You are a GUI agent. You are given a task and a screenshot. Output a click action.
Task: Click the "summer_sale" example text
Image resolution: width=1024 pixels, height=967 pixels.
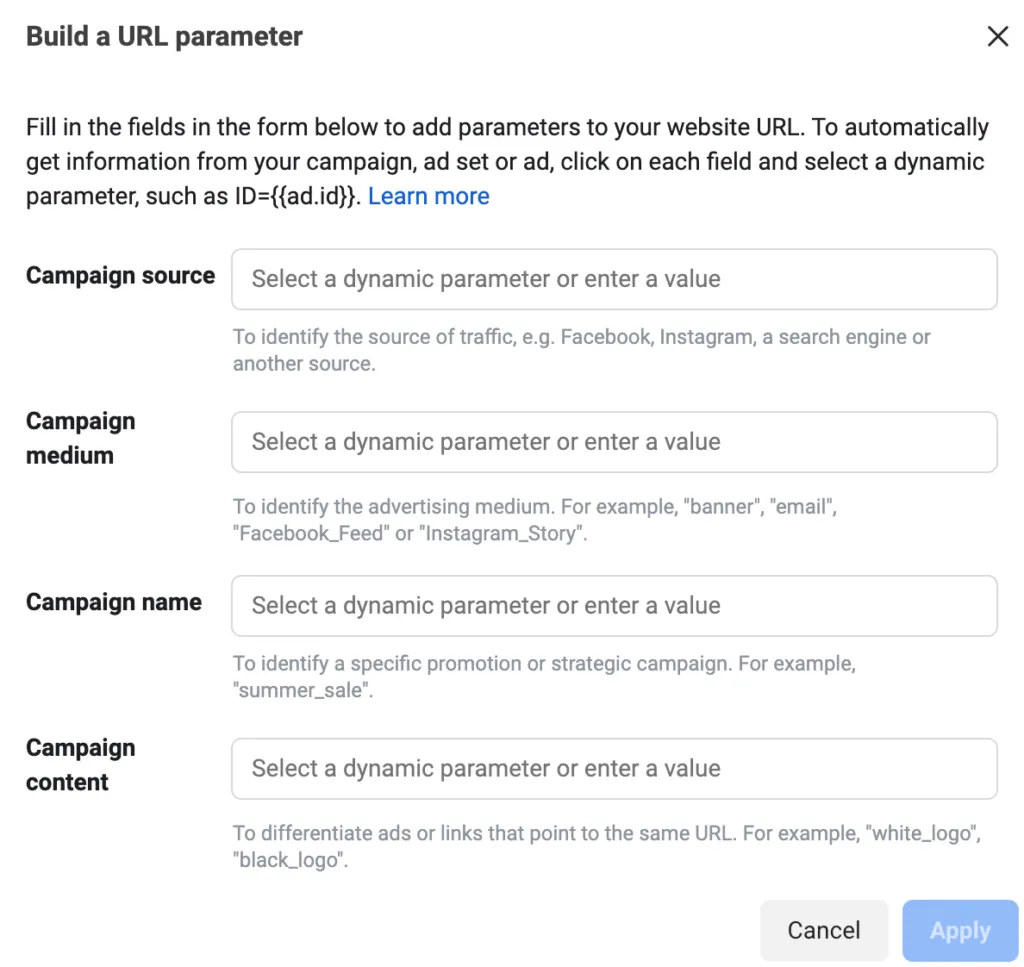tap(303, 690)
